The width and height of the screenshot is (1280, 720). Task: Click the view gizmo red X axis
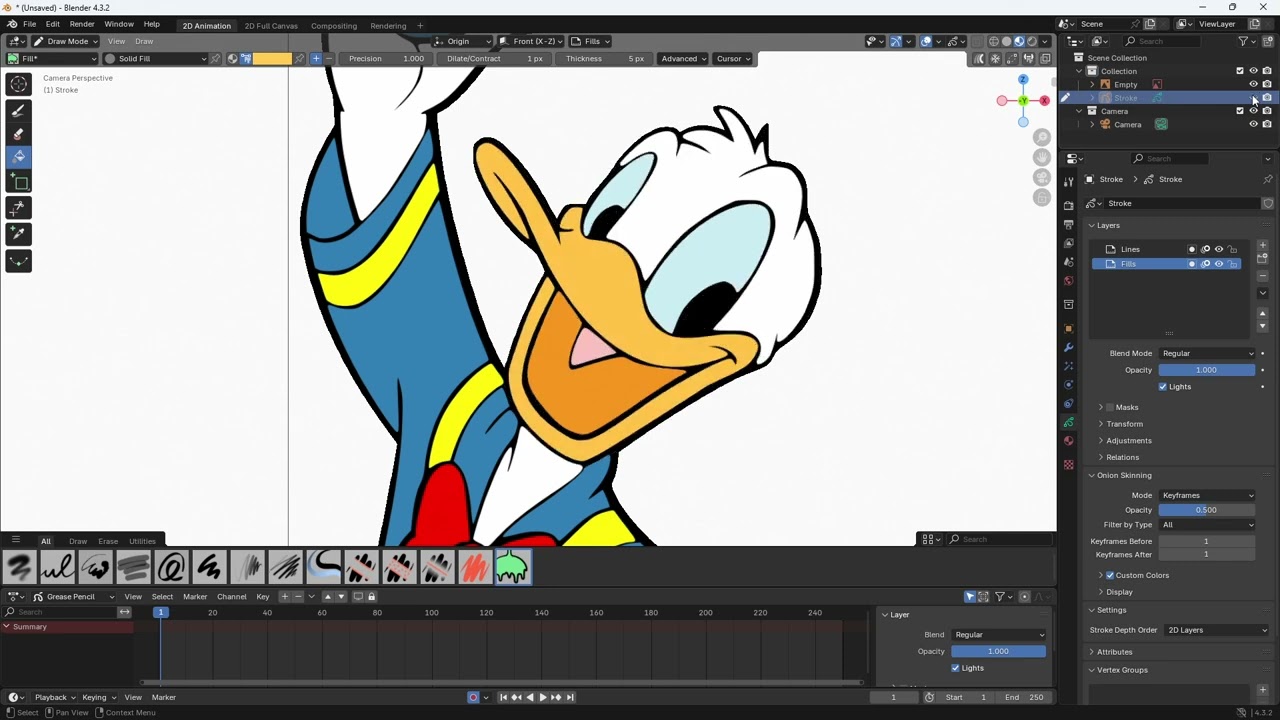(x=1044, y=100)
